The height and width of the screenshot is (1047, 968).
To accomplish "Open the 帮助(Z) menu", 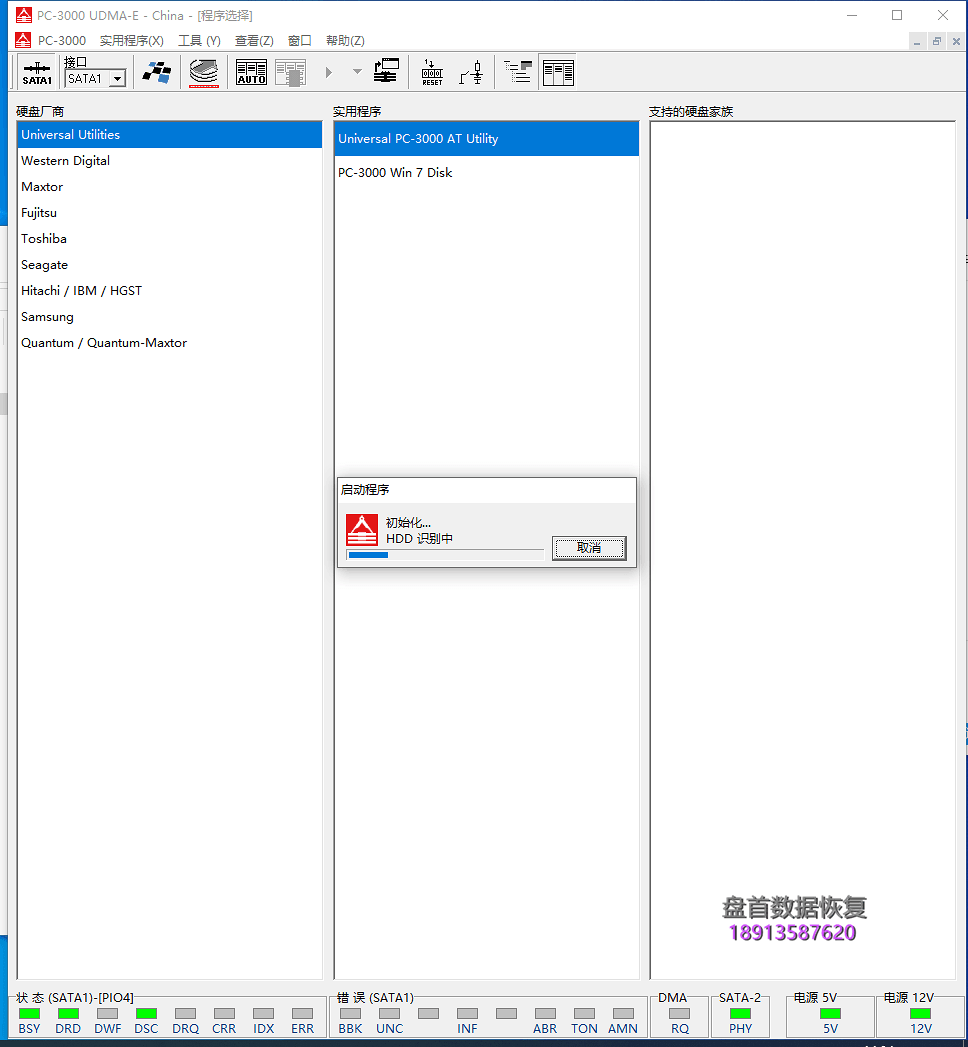I will pyautogui.click(x=345, y=41).
